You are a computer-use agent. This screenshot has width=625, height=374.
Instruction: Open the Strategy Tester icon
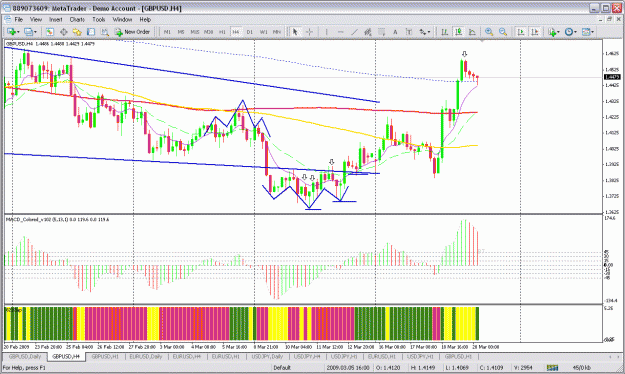(x=105, y=32)
